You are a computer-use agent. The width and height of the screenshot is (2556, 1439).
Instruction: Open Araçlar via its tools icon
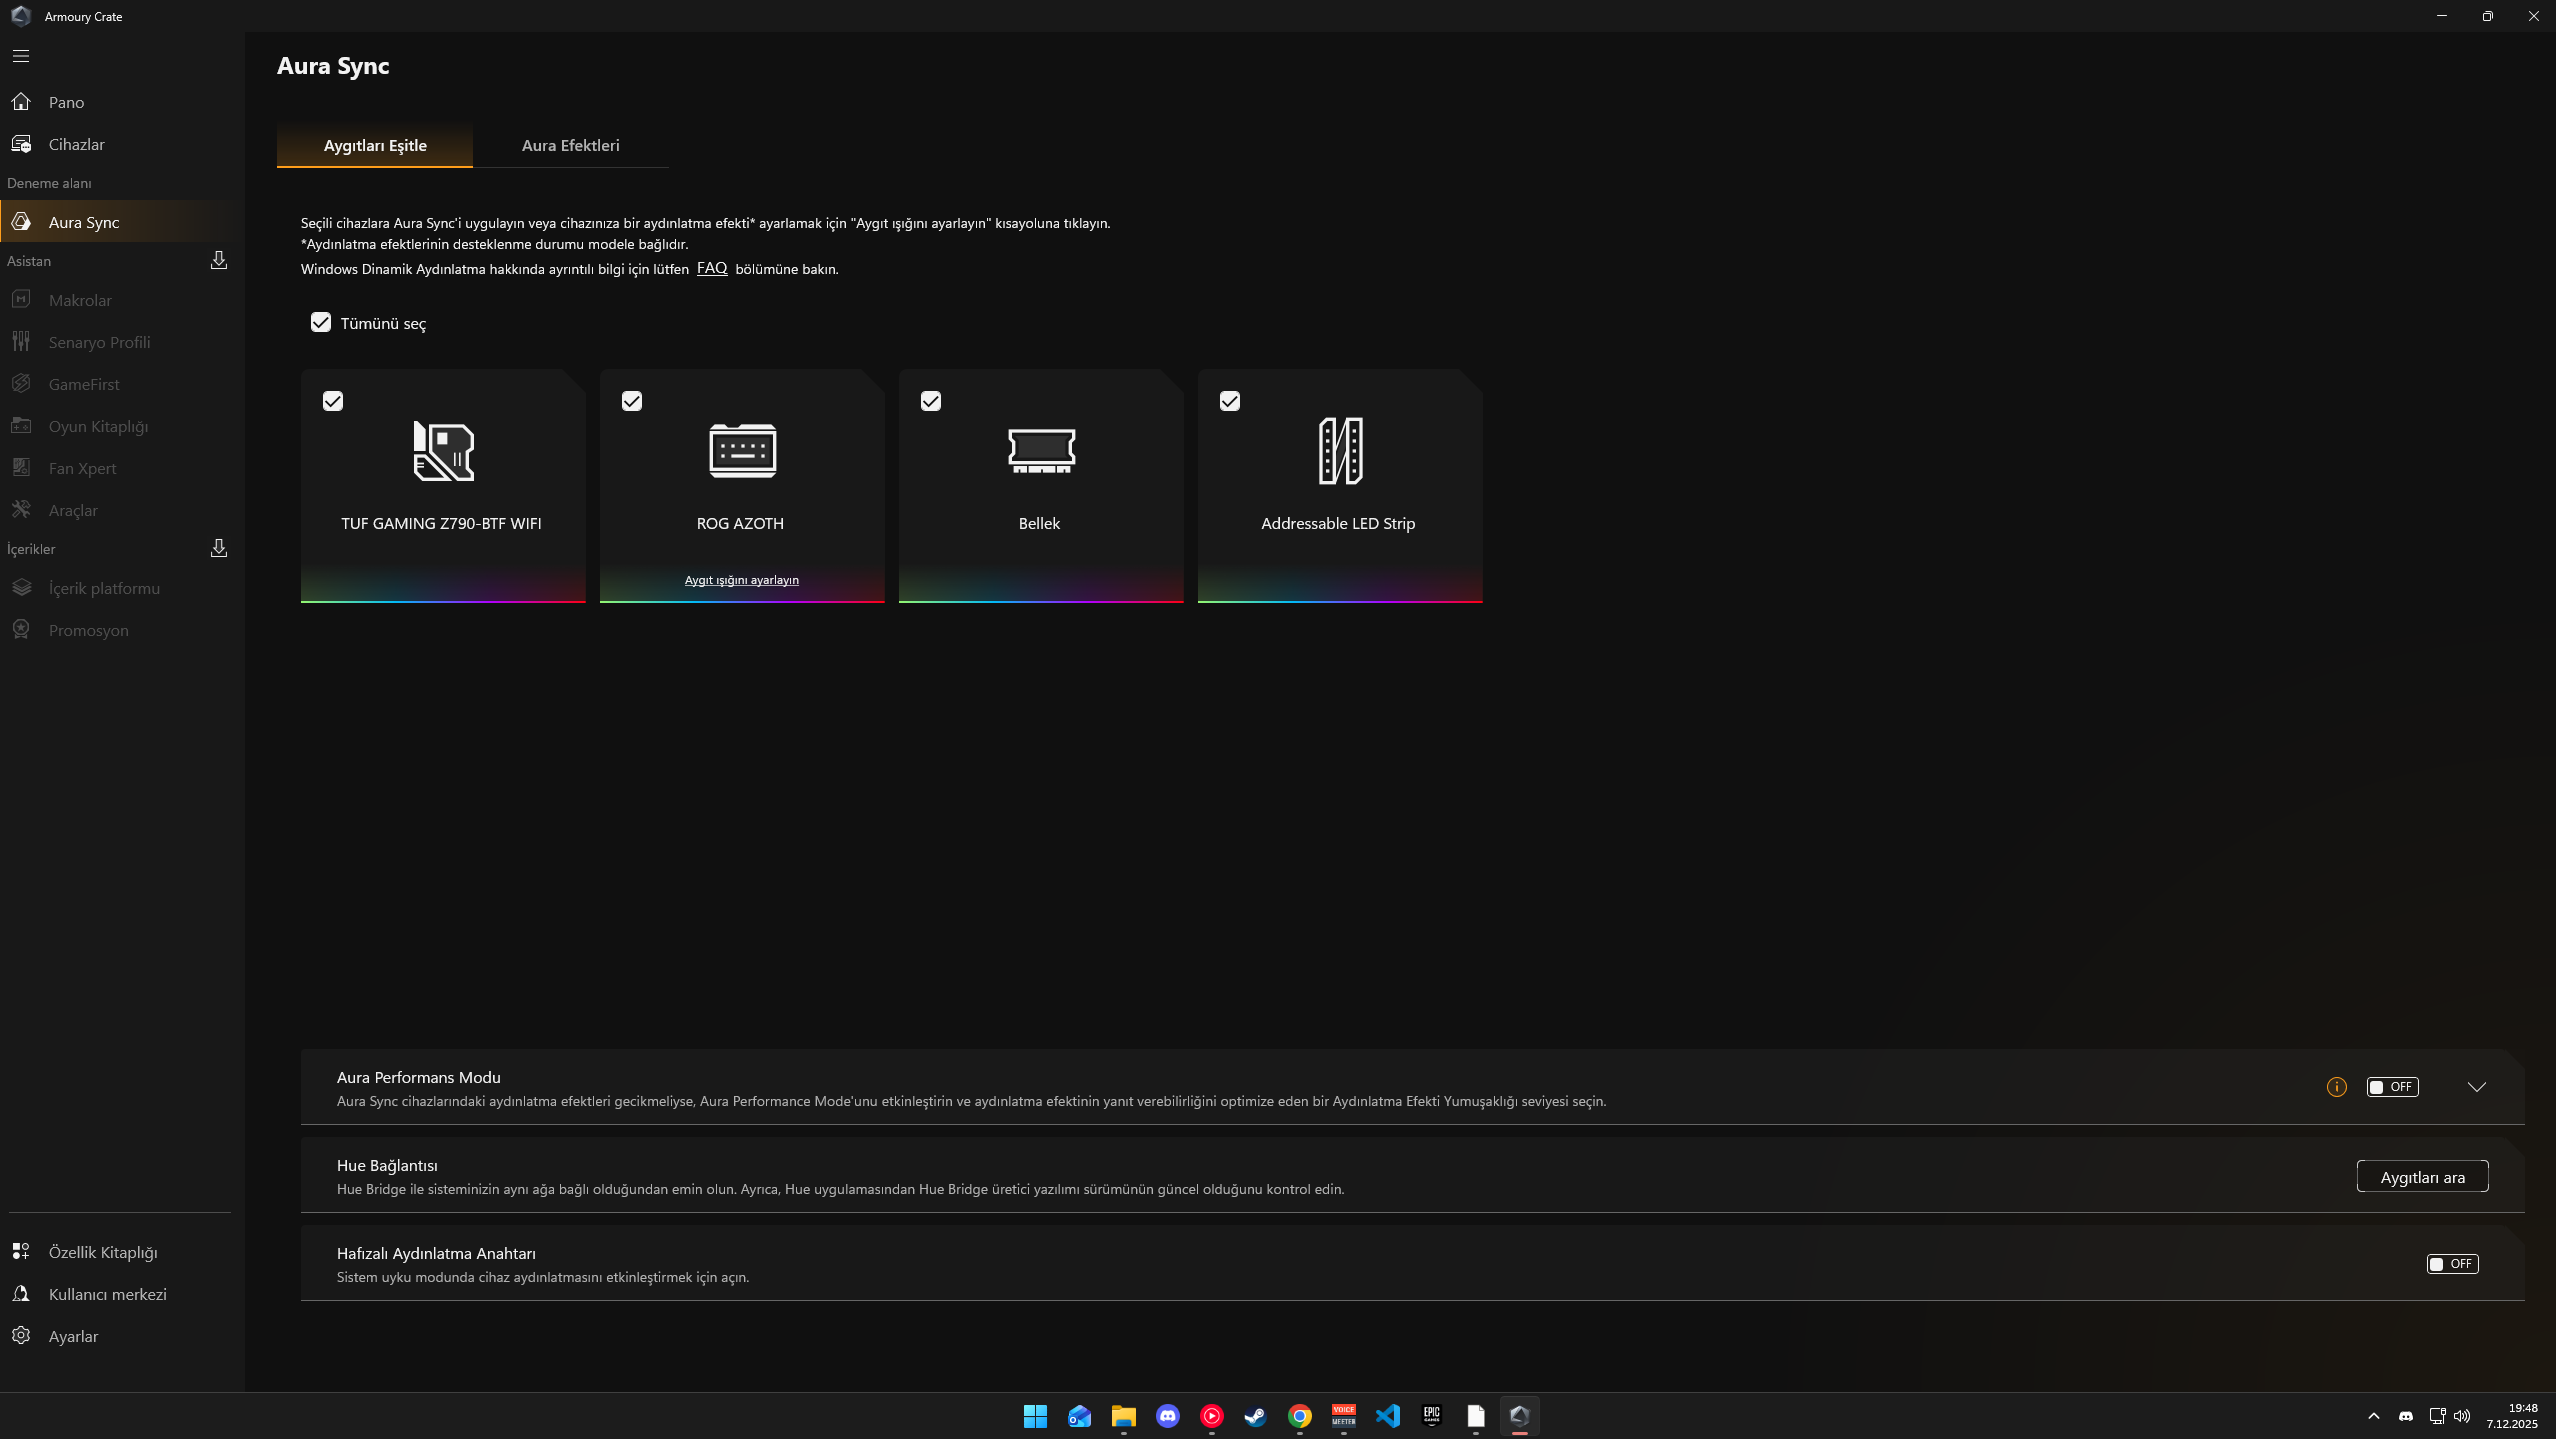[21, 510]
